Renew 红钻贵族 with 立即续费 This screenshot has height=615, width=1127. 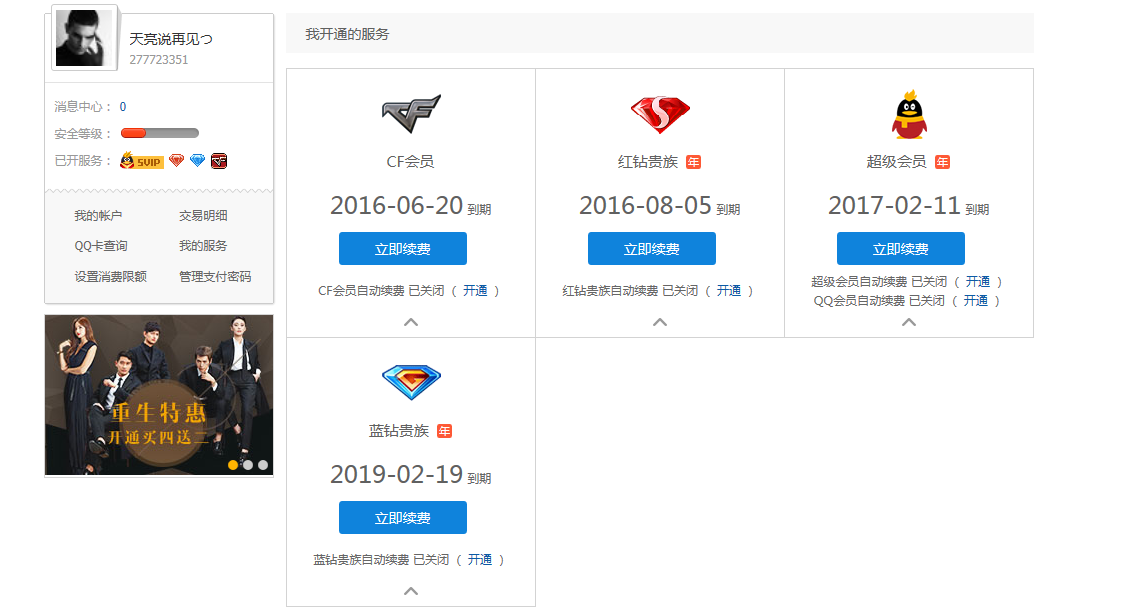(652, 249)
